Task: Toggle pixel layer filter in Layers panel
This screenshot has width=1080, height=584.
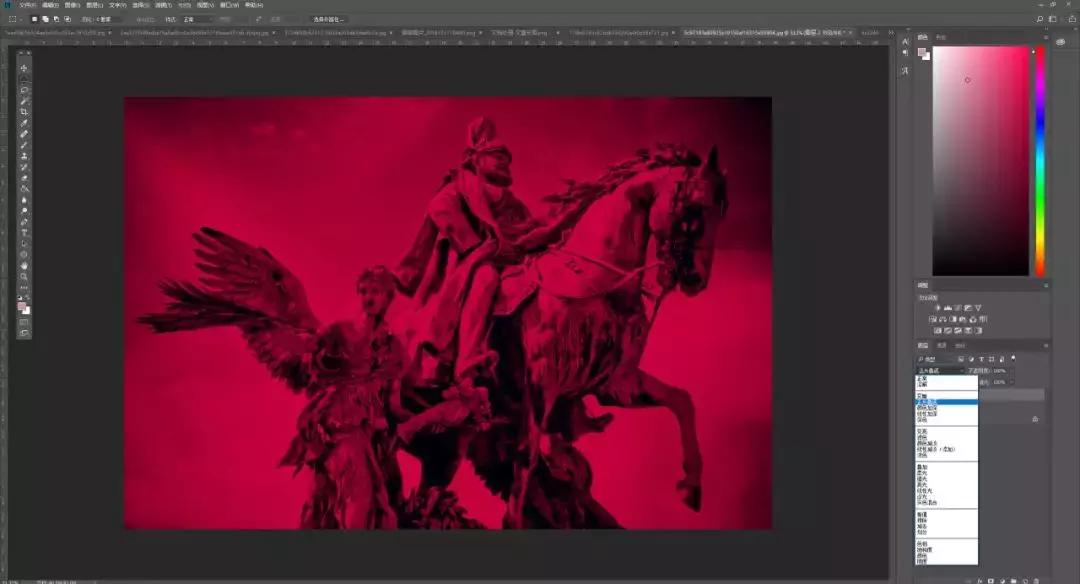Action: pos(961,359)
